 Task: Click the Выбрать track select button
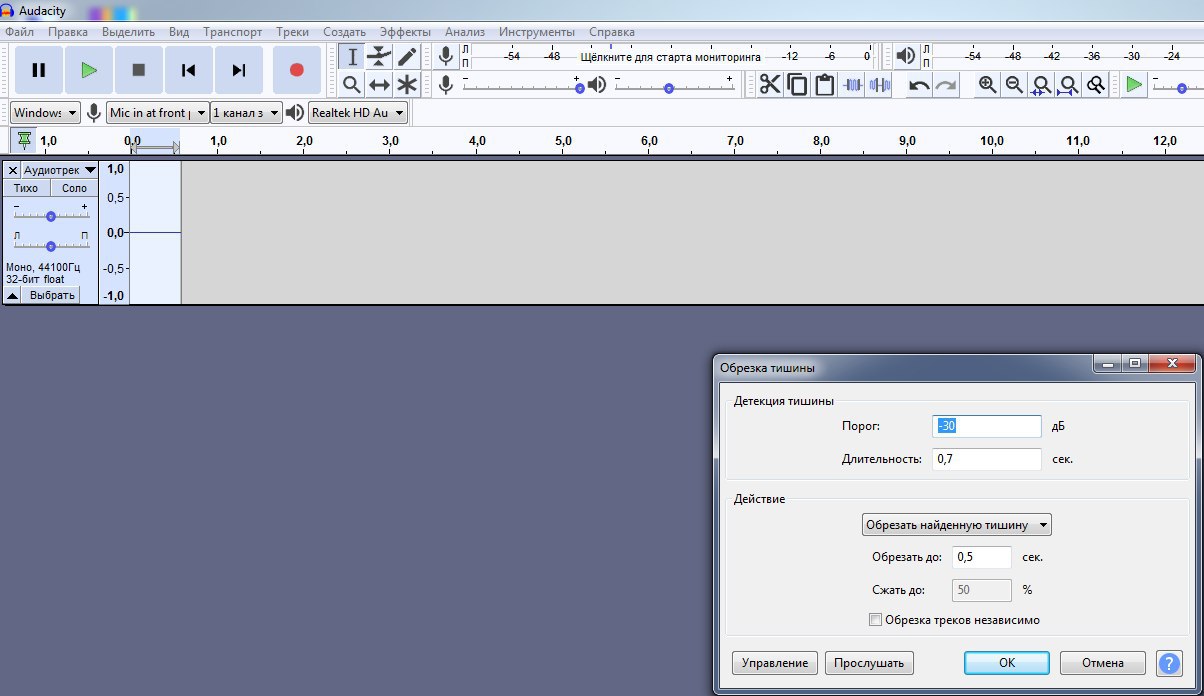click(52, 295)
